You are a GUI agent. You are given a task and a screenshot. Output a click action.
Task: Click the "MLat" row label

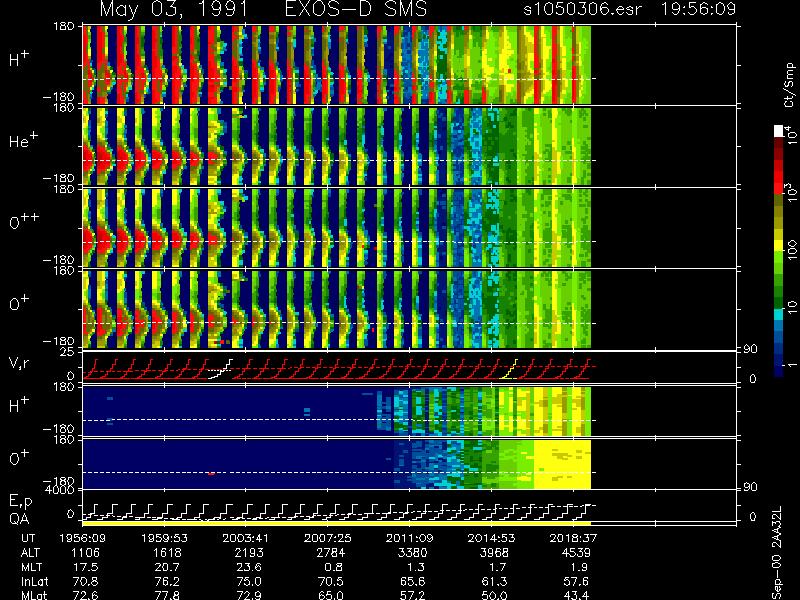pyautogui.click(x=34, y=595)
